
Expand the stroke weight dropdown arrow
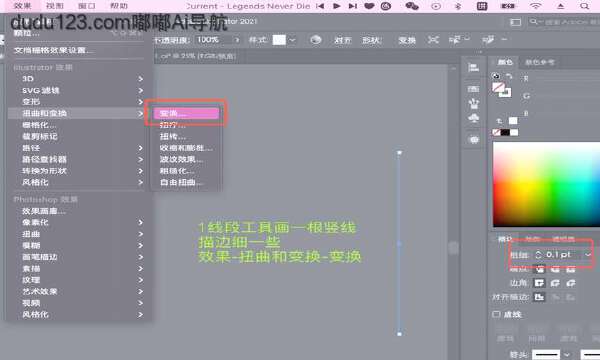[x=588, y=254]
